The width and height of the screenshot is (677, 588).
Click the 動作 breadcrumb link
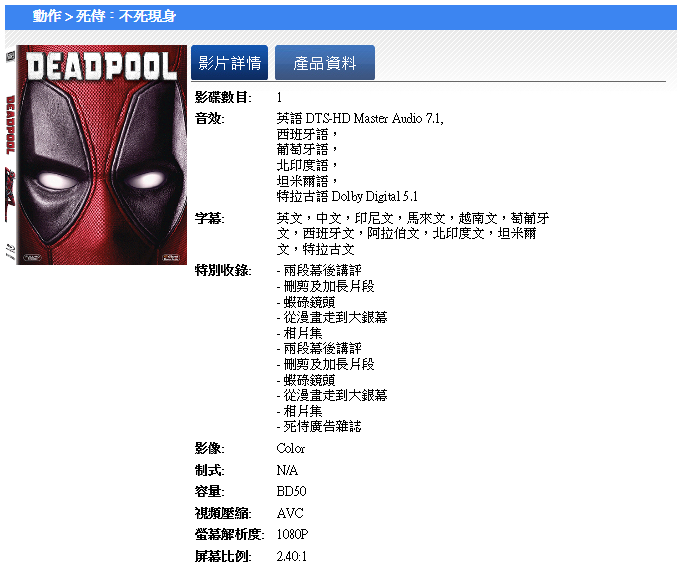pos(47,16)
